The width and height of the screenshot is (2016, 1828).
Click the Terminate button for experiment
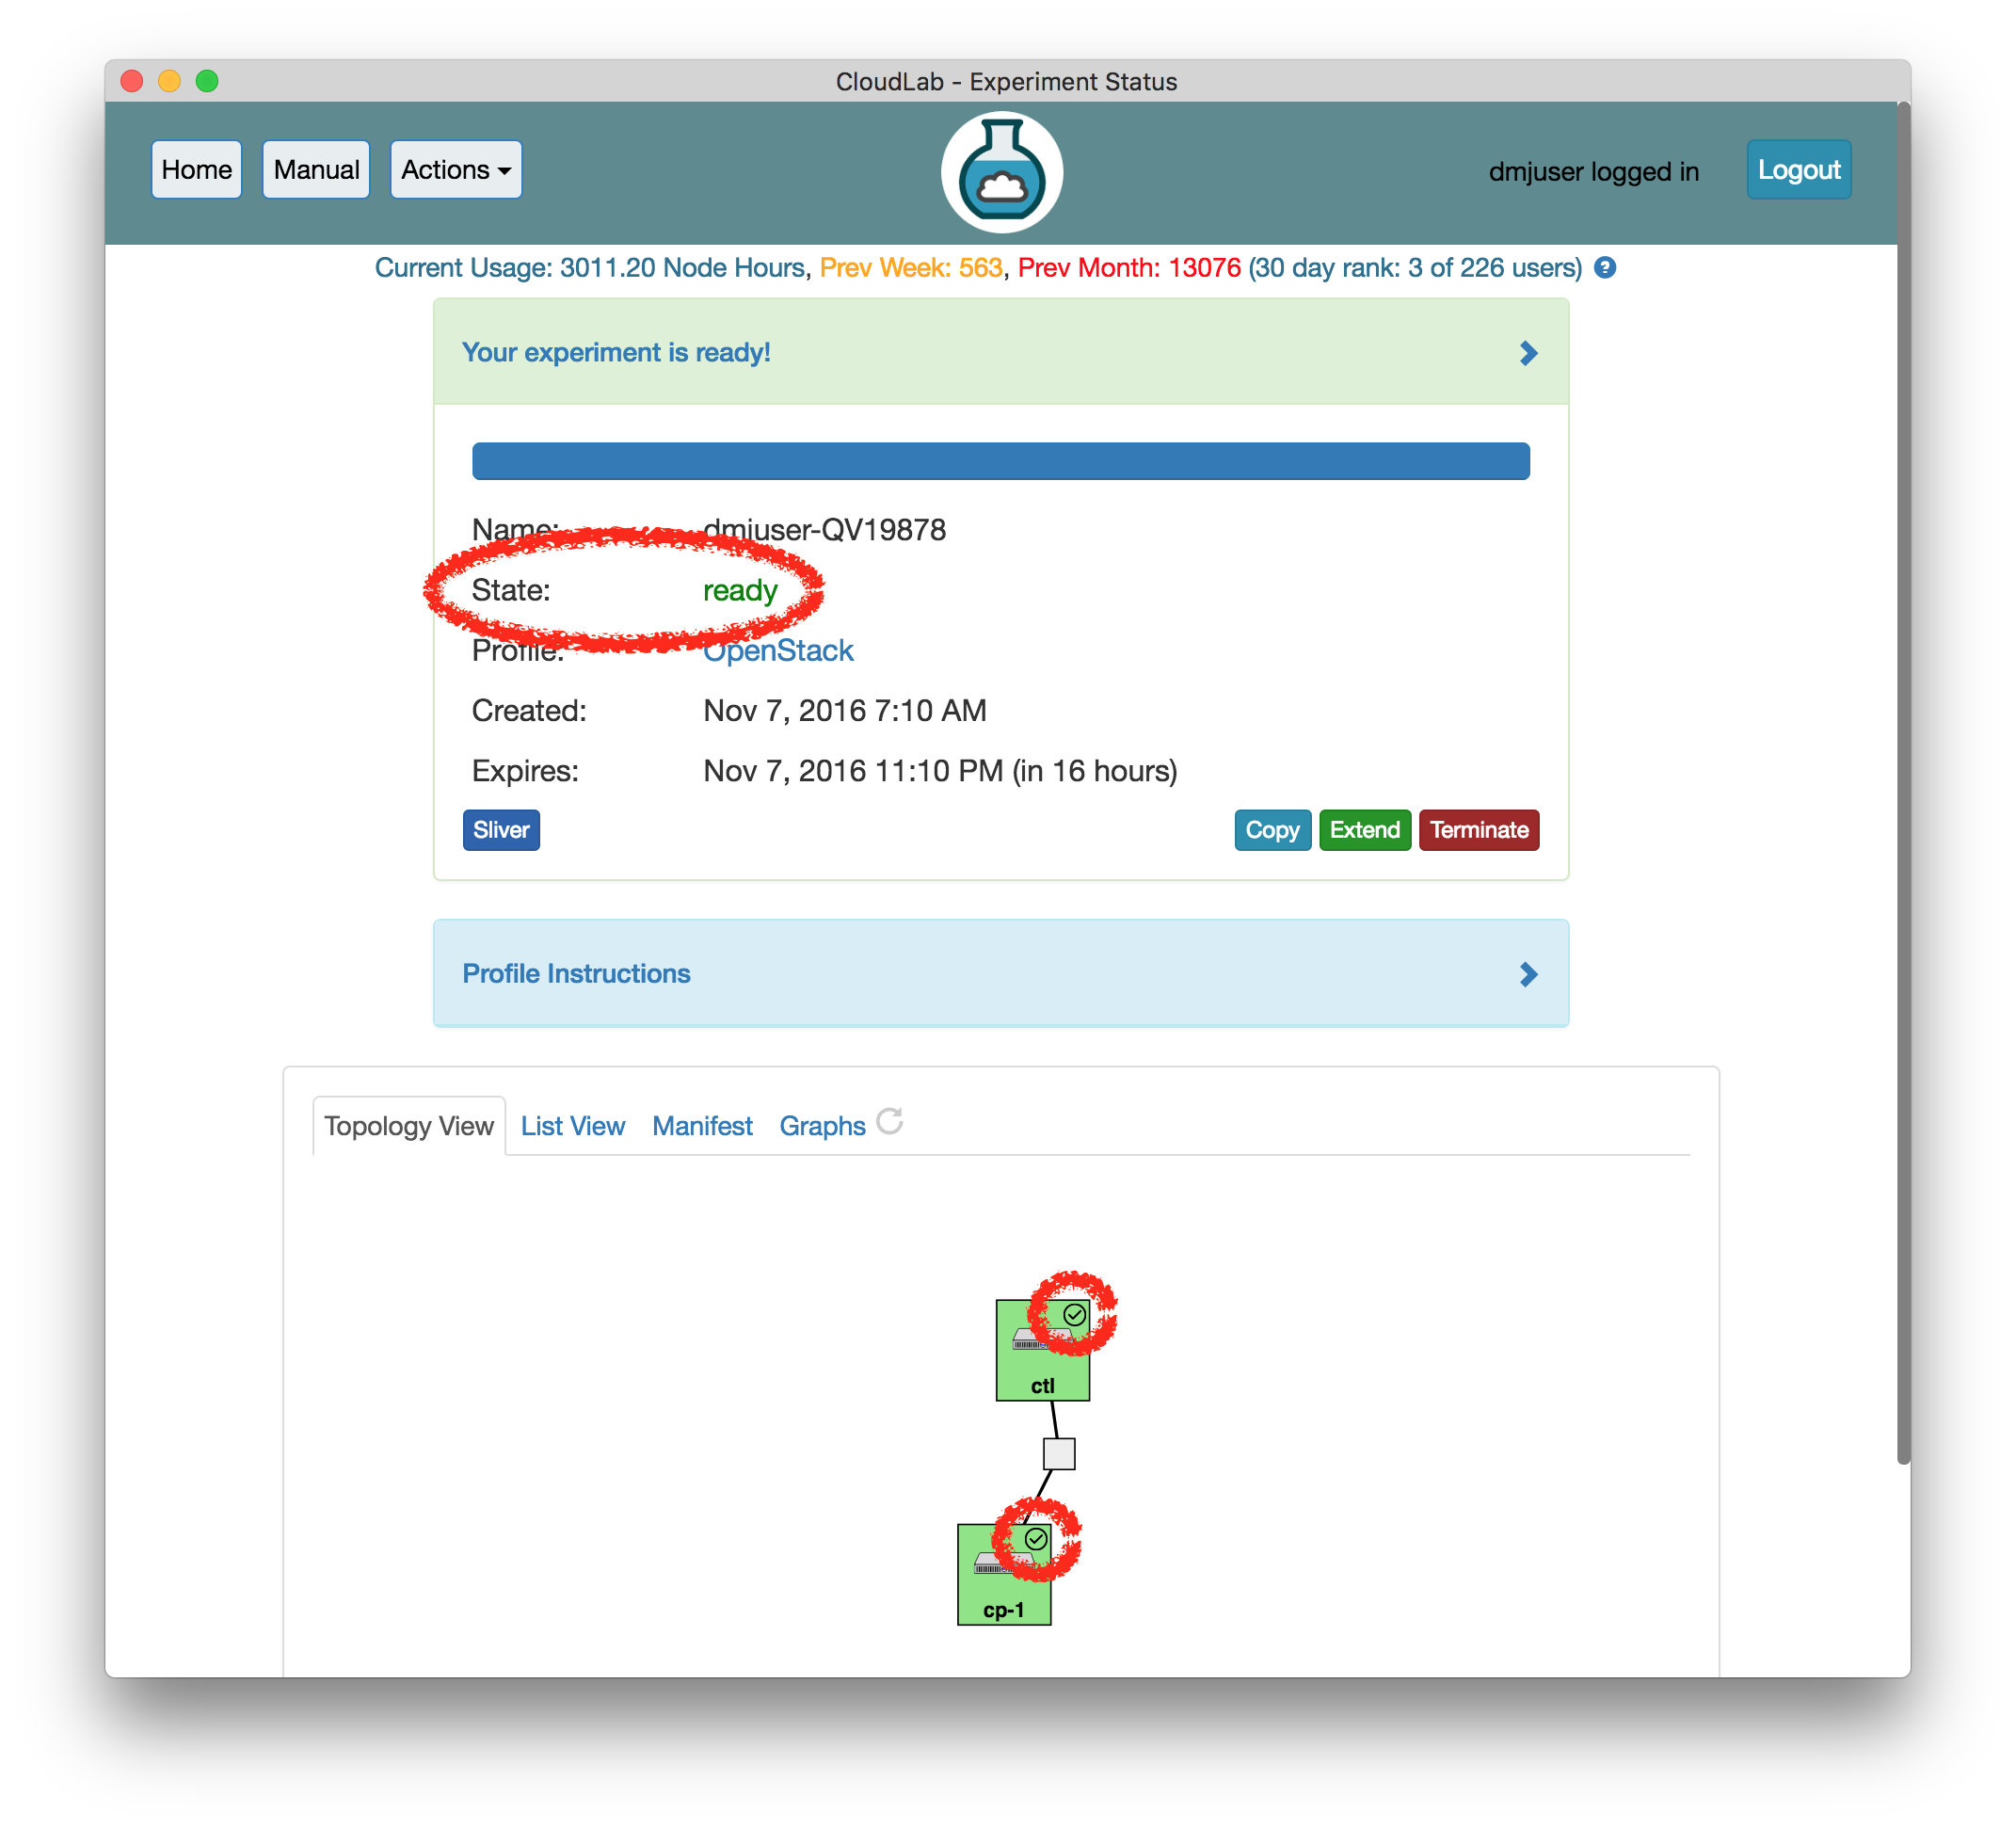(x=1482, y=830)
